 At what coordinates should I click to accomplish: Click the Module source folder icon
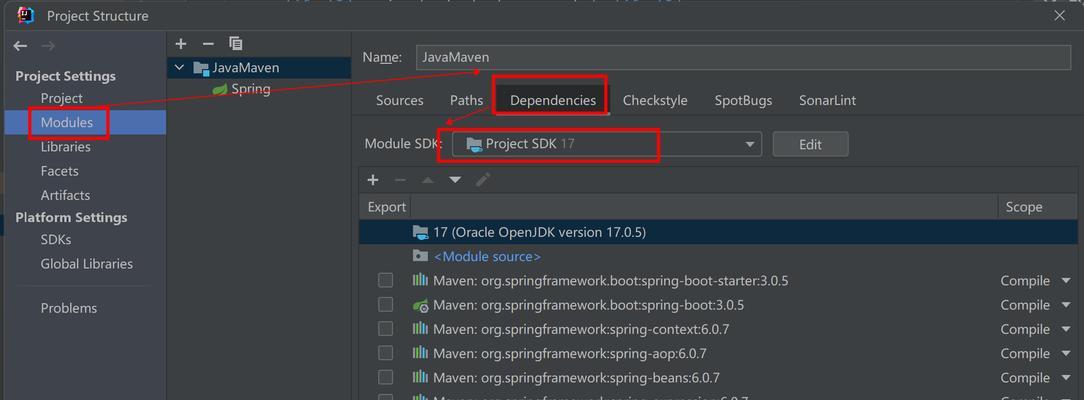tap(420, 256)
